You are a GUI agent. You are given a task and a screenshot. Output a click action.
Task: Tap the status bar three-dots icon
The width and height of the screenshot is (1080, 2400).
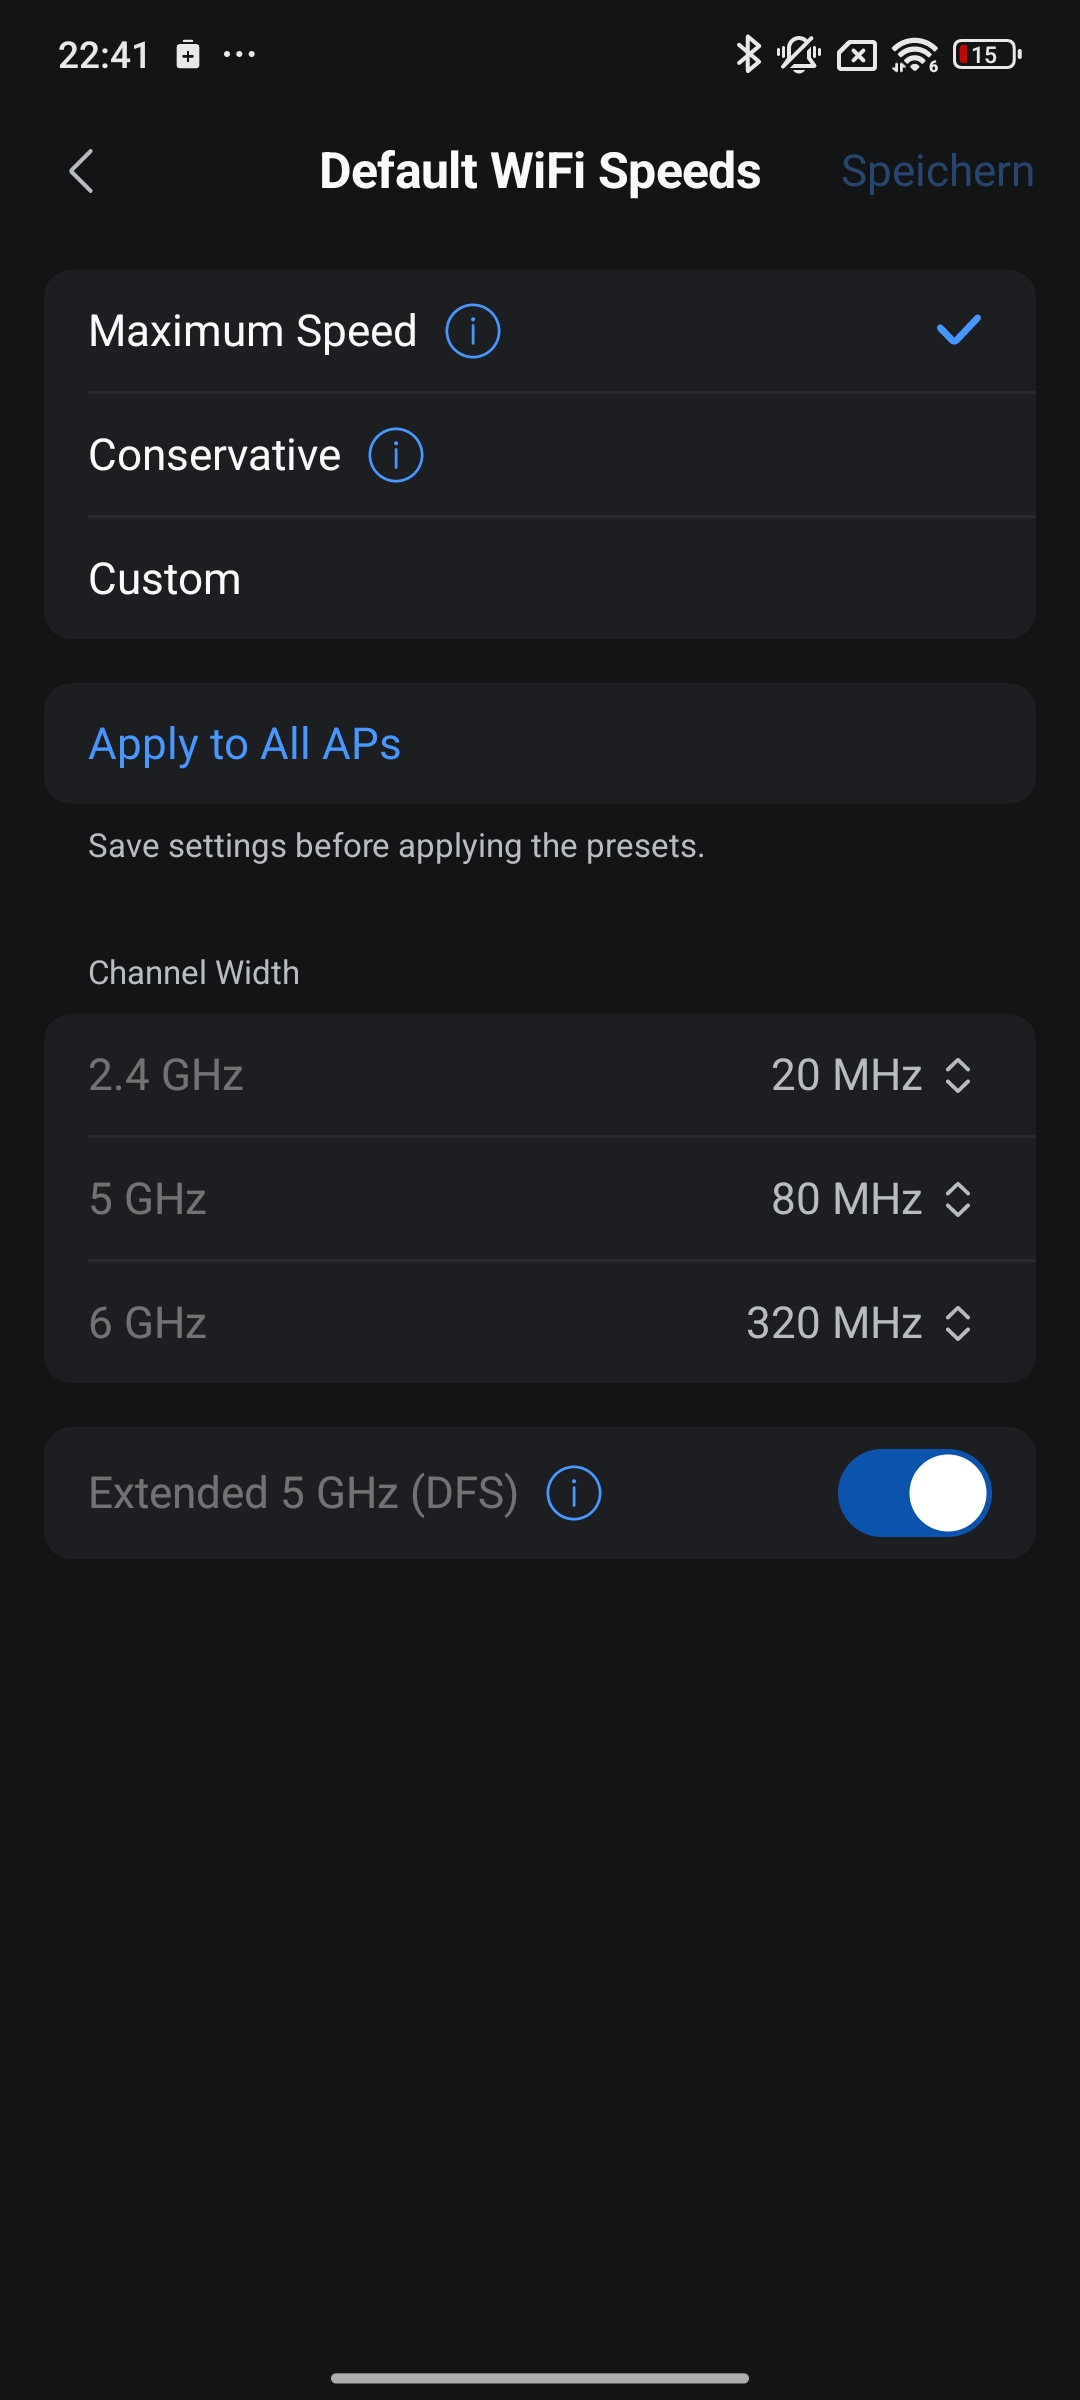[239, 54]
